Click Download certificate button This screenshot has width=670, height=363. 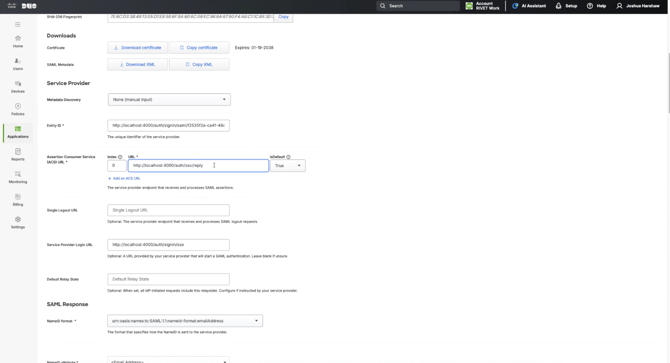(x=137, y=48)
